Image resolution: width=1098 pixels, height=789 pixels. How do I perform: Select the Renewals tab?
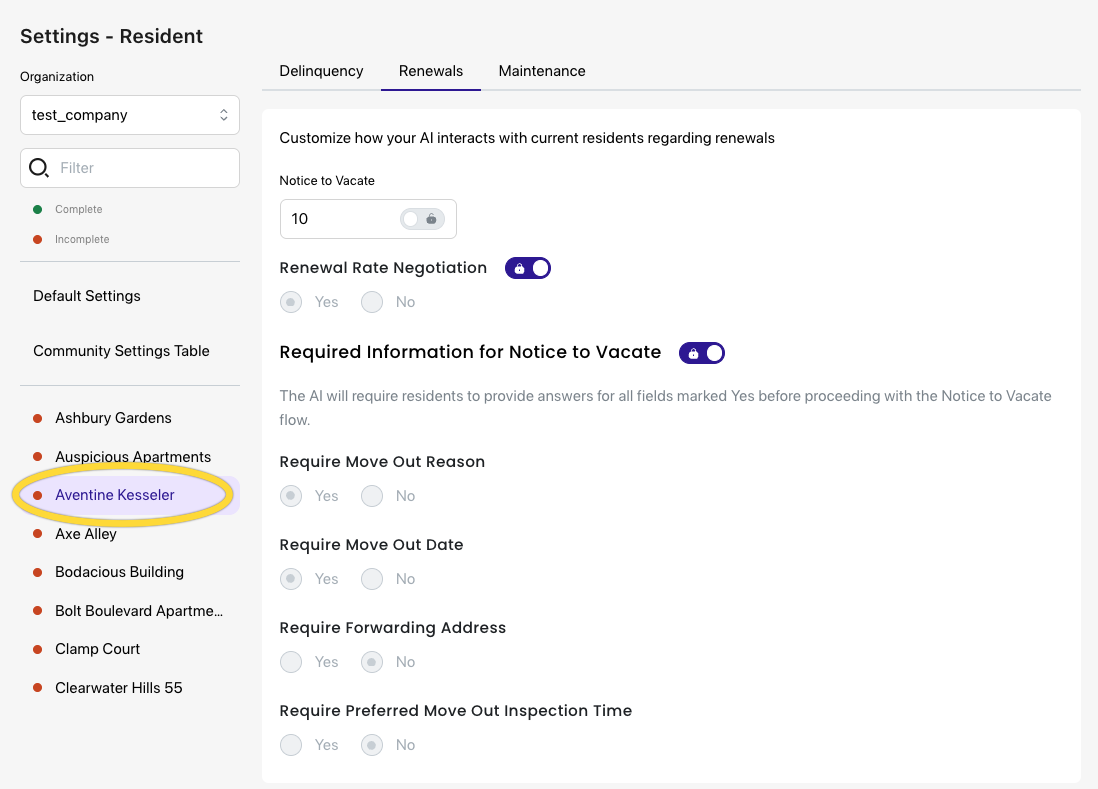point(431,71)
